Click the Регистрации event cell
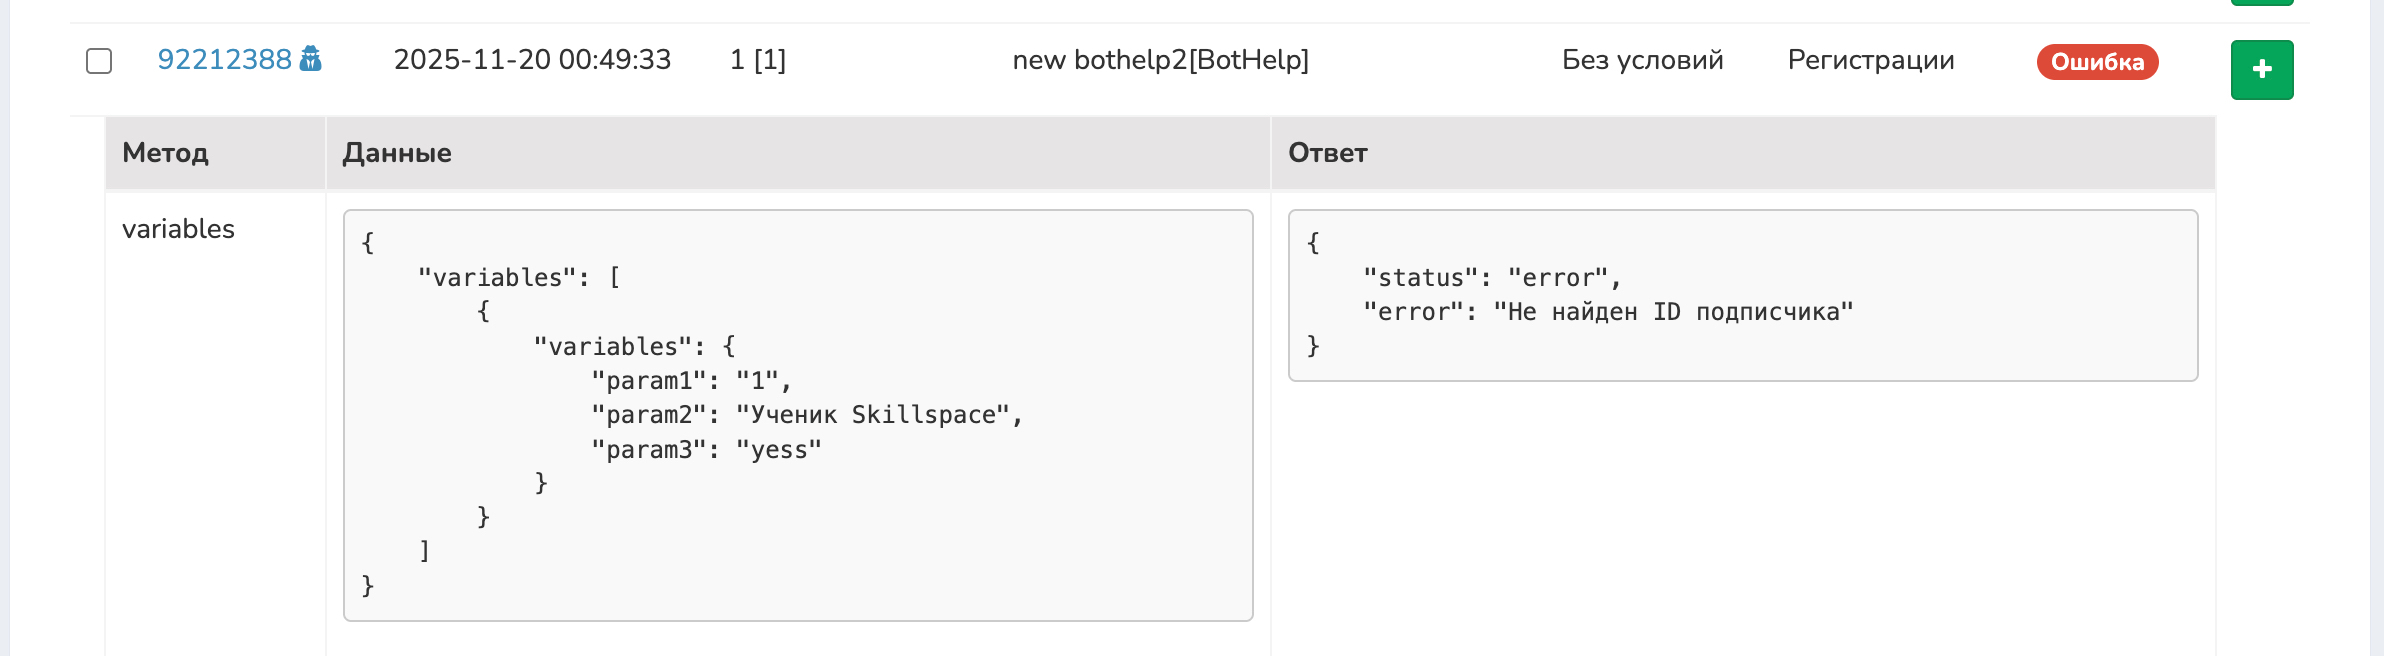 point(1870,60)
